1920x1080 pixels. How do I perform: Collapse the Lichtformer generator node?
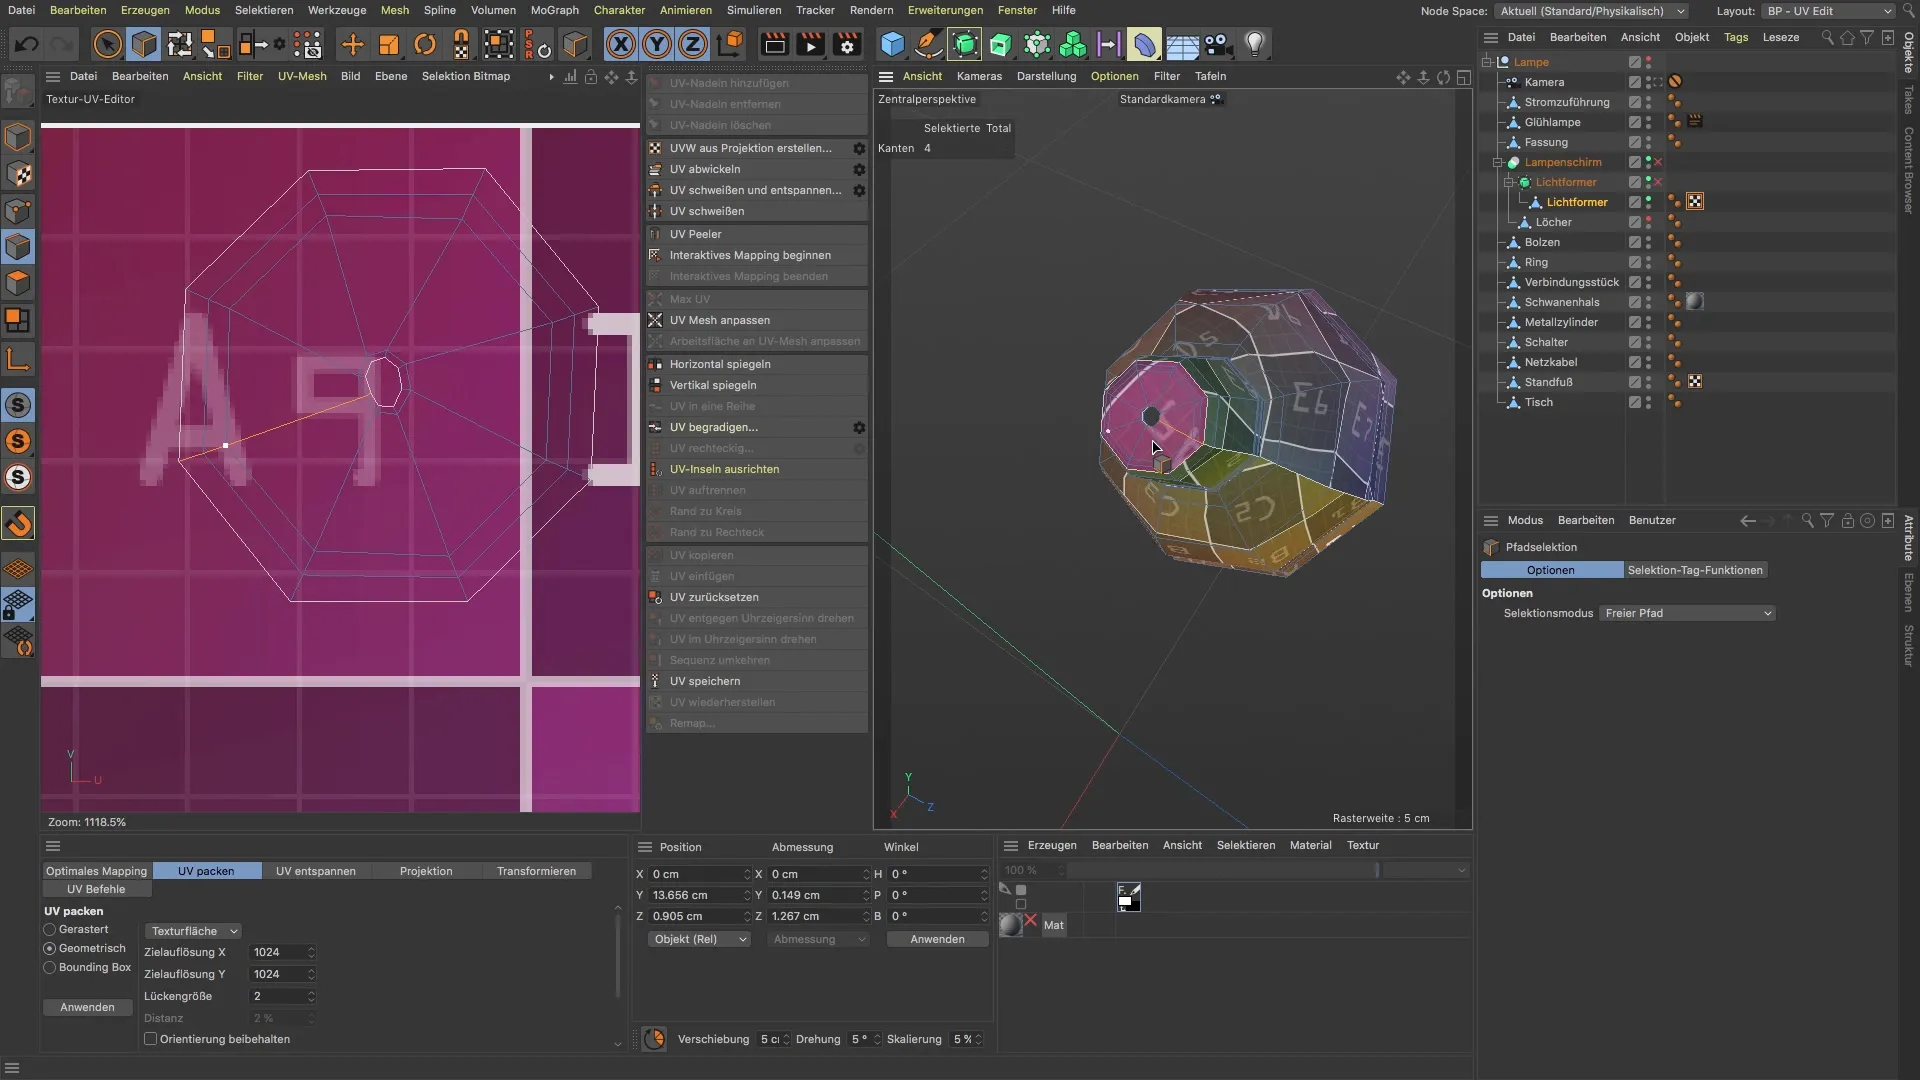click(1509, 182)
